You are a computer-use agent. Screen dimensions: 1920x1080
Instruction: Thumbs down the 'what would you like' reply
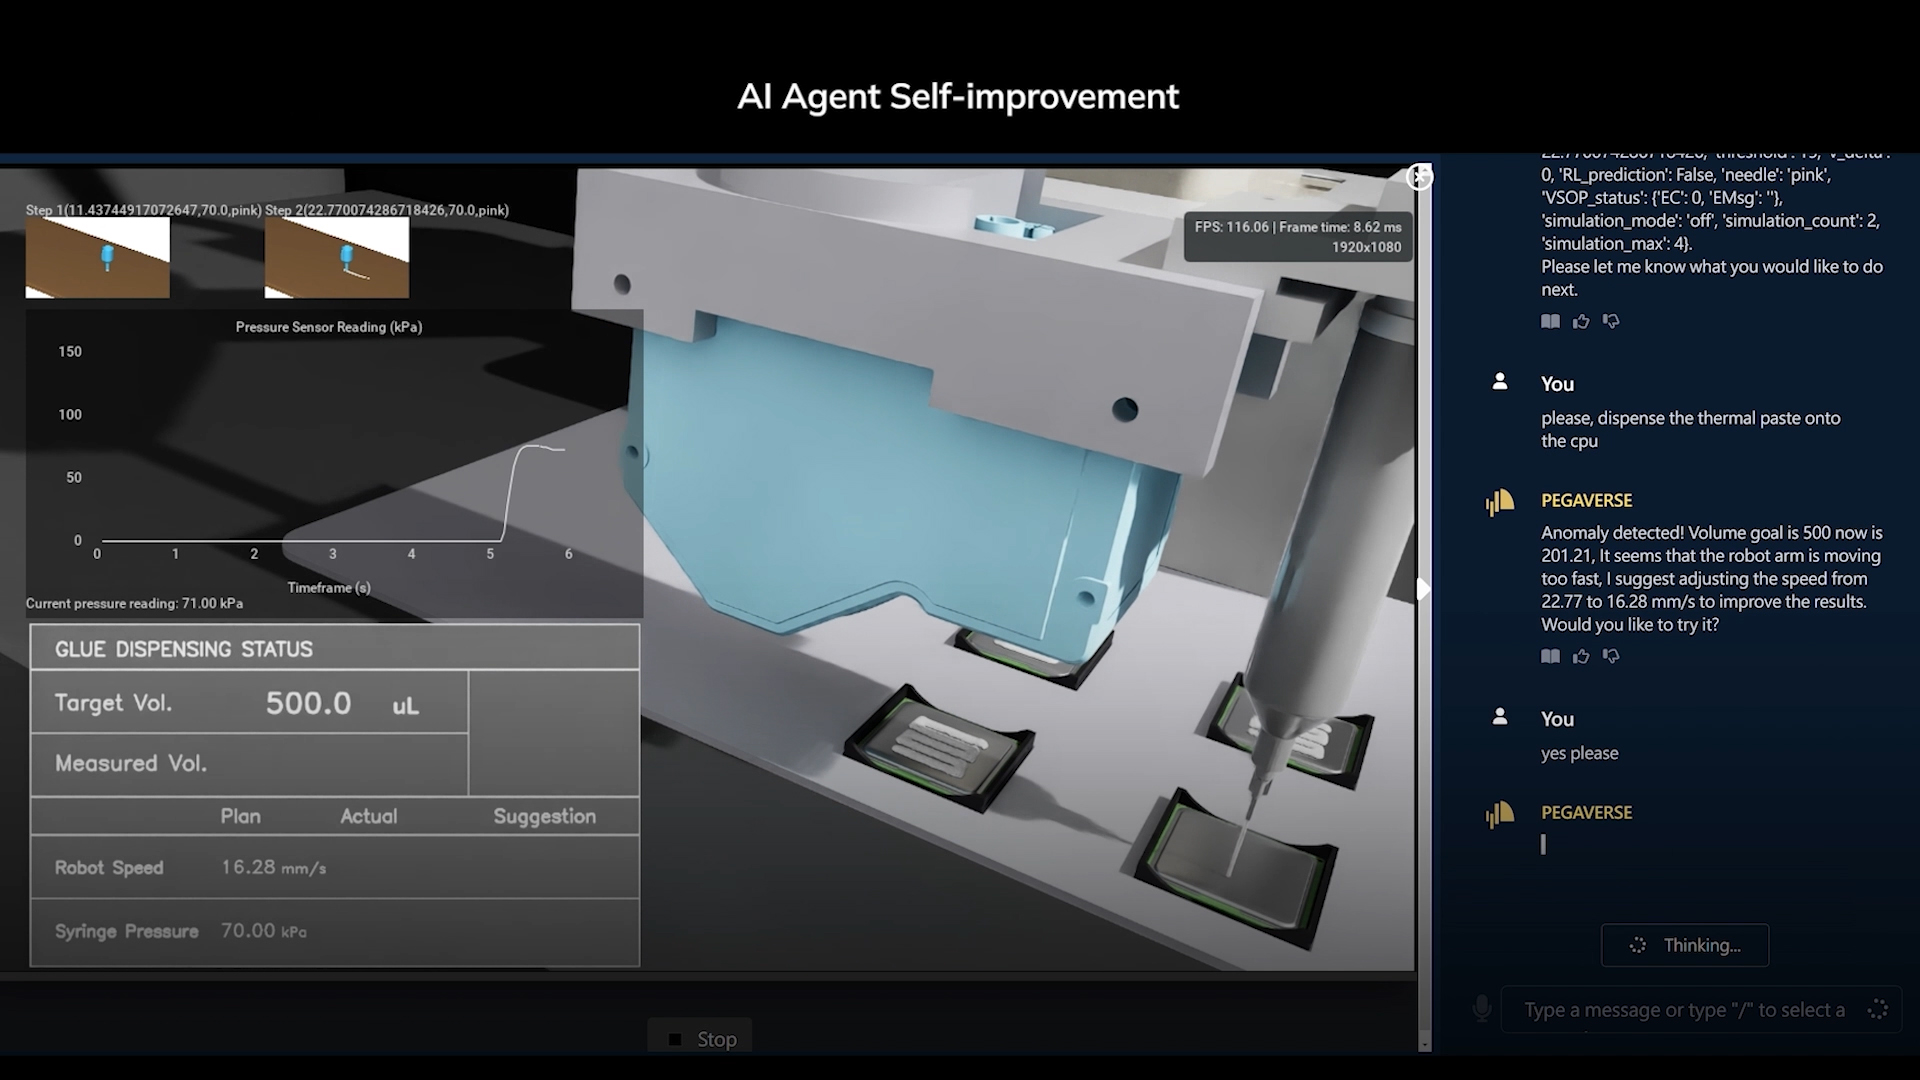(x=1611, y=321)
